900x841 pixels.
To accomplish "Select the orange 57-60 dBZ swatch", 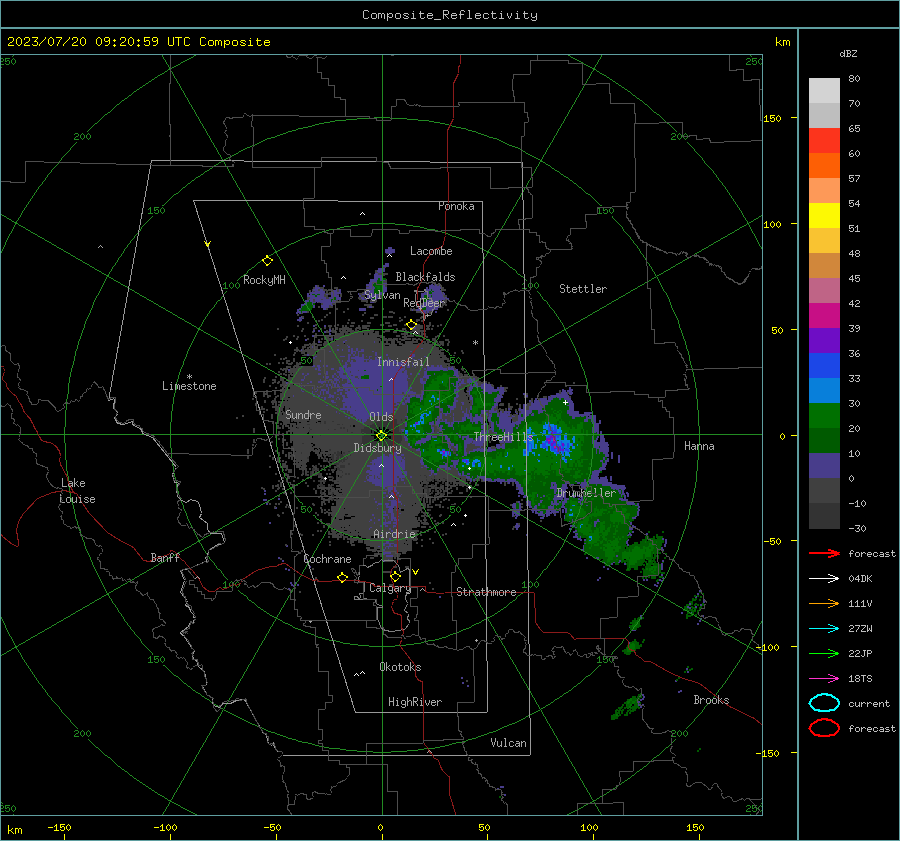I will pyautogui.click(x=824, y=165).
